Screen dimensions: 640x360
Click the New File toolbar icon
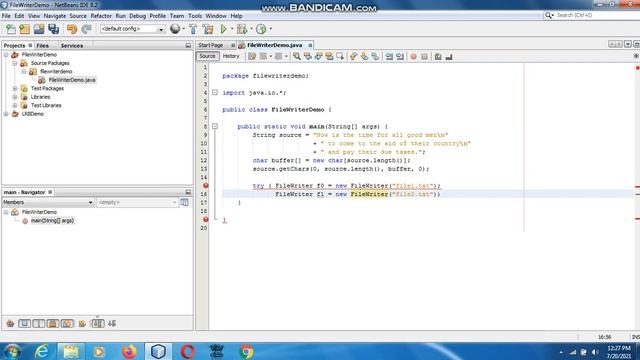tap(11, 29)
